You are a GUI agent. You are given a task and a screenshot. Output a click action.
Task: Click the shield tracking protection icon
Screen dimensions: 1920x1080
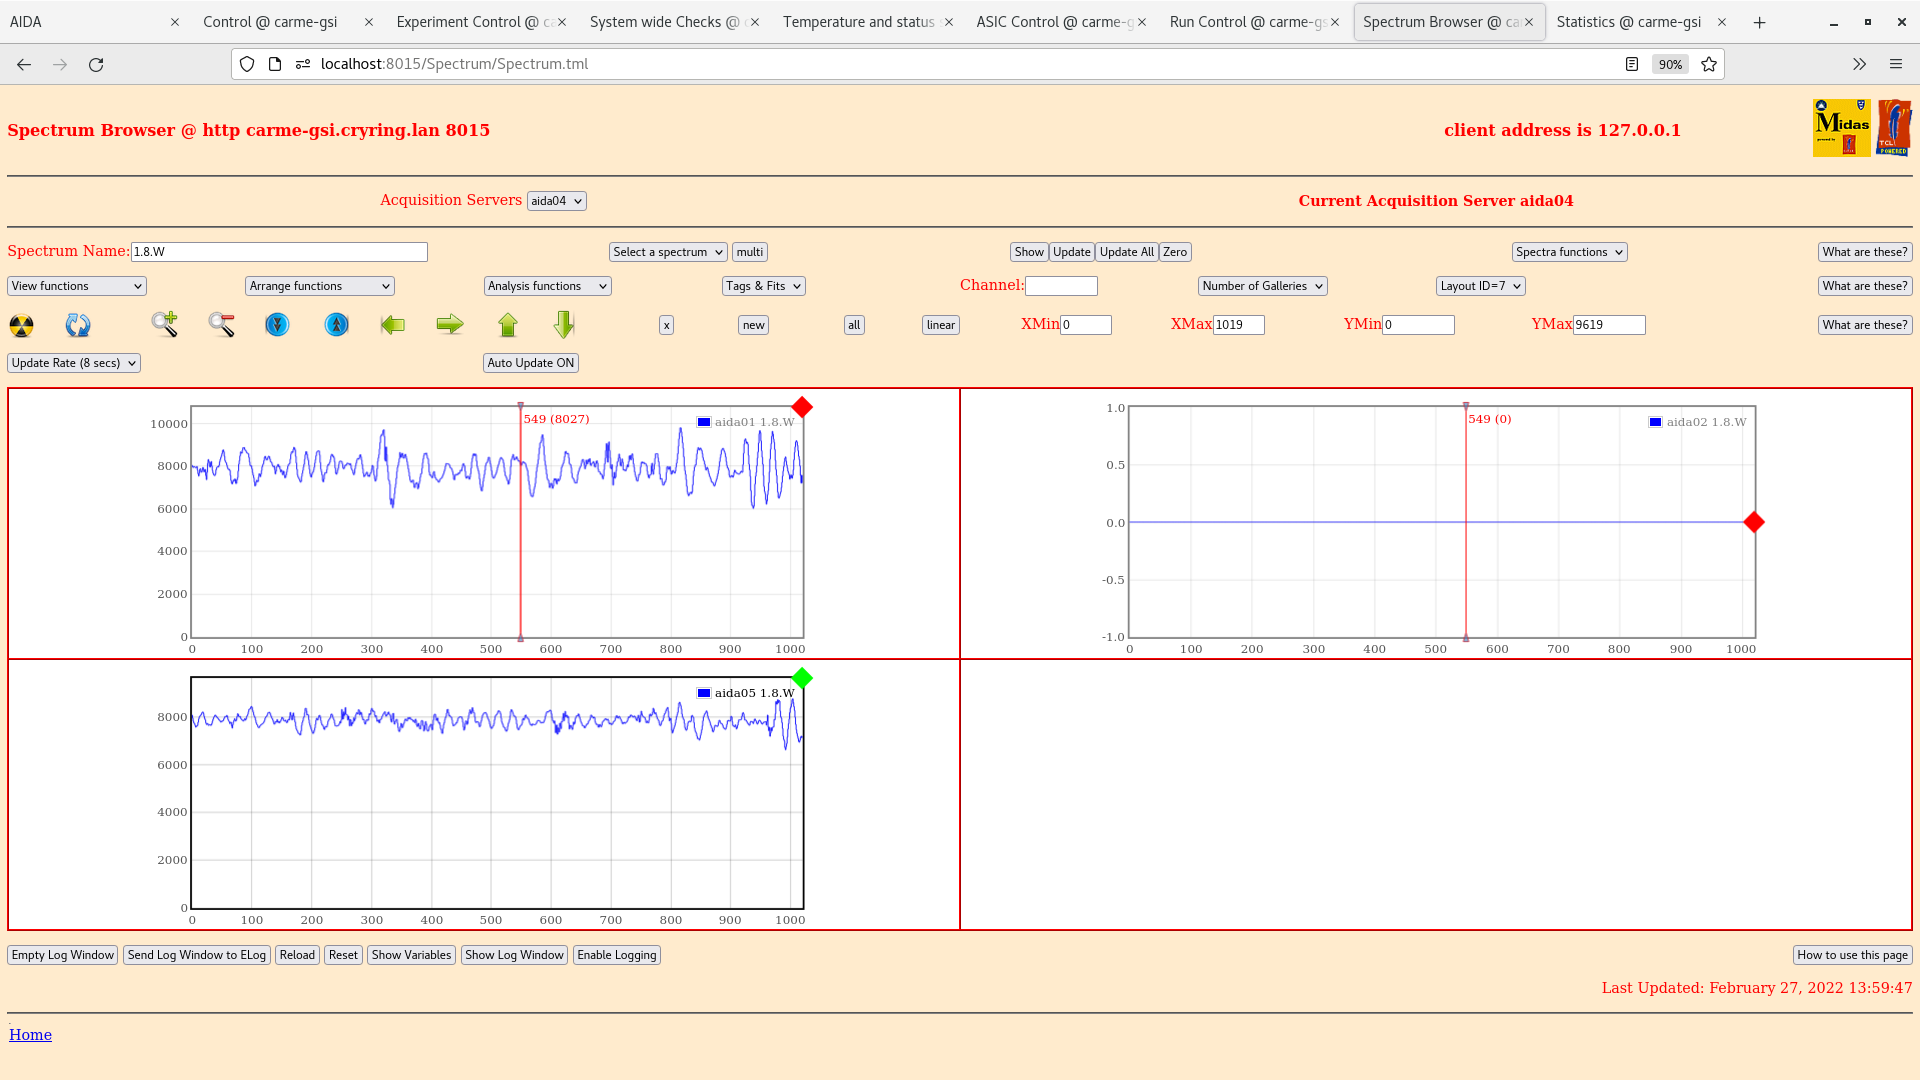247,64
